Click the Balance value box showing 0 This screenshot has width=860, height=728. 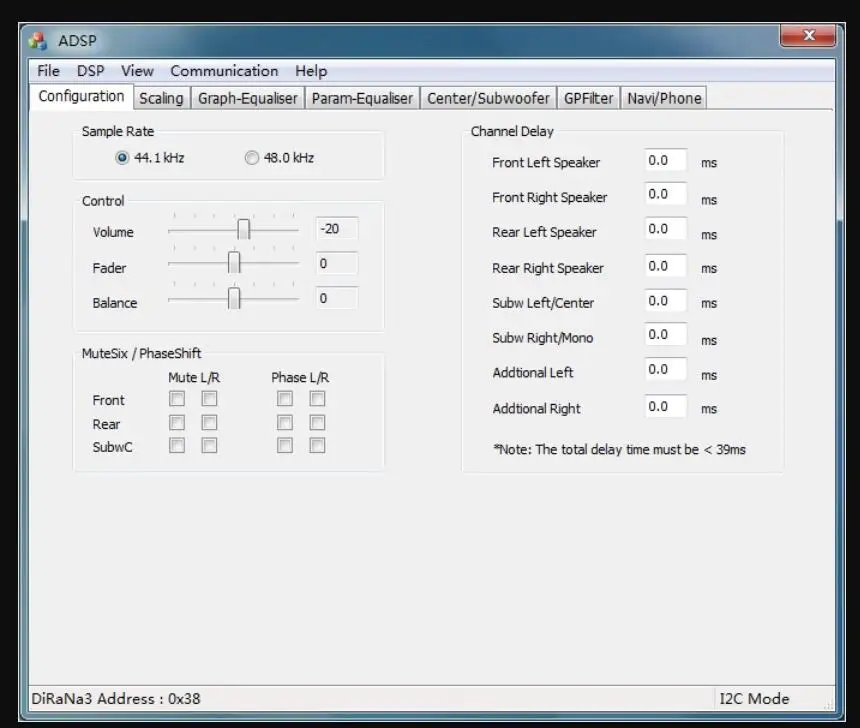[x=336, y=298]
